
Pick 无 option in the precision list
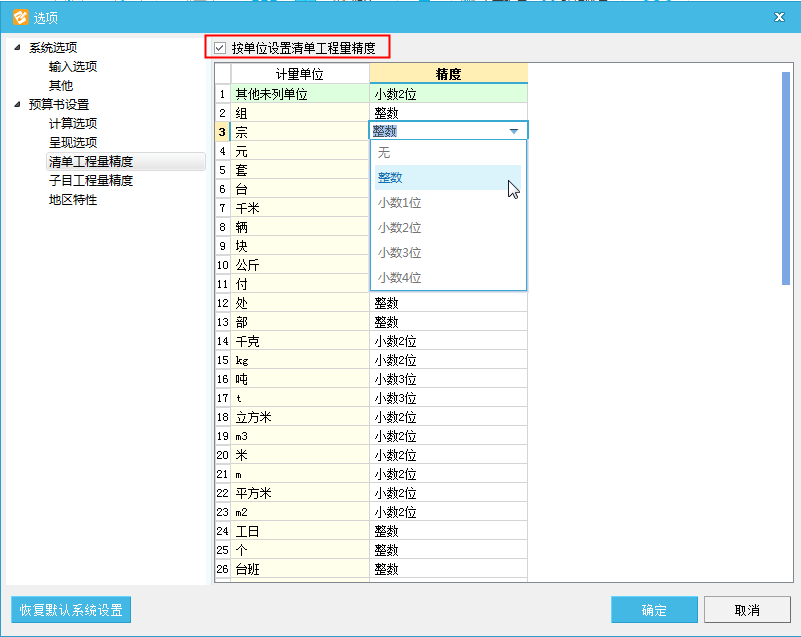coord(385,153)
